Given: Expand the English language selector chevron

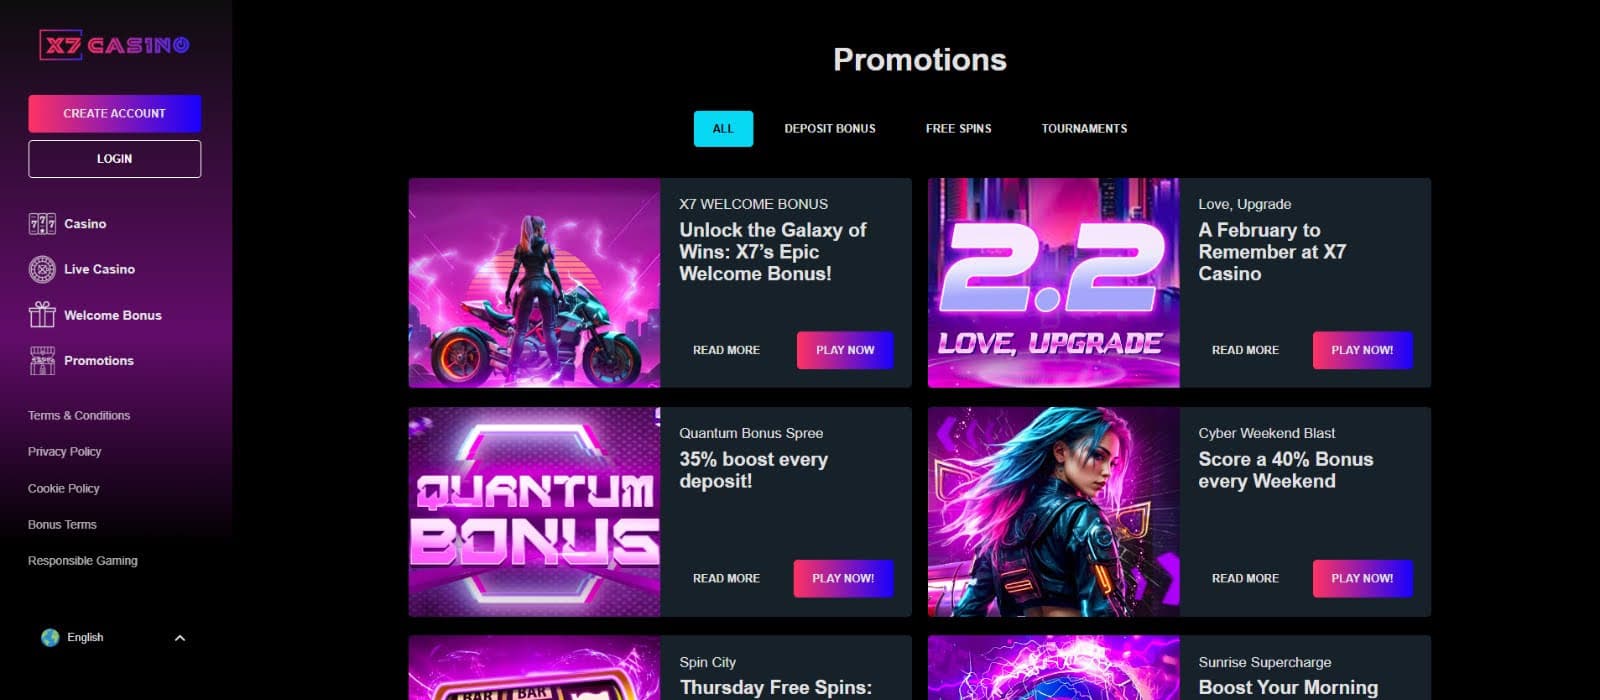Looking at the screenshot, I should (x=180, y=638).
